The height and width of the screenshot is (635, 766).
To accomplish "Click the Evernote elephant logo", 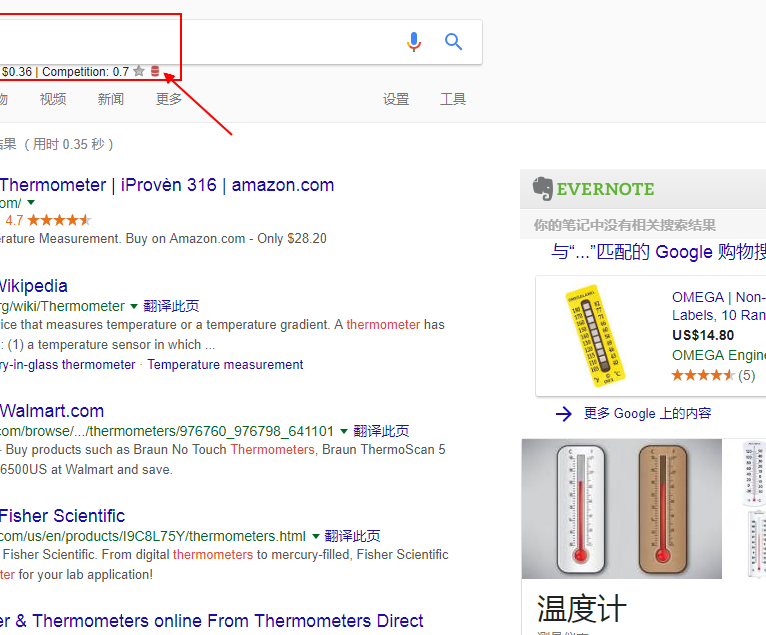I will tap(543, 189).
